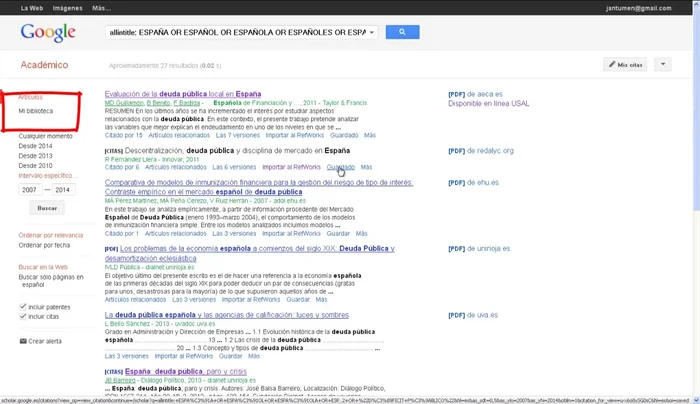Click author link MD Guillamón
700x404 pixels.
tap(124, 103)
